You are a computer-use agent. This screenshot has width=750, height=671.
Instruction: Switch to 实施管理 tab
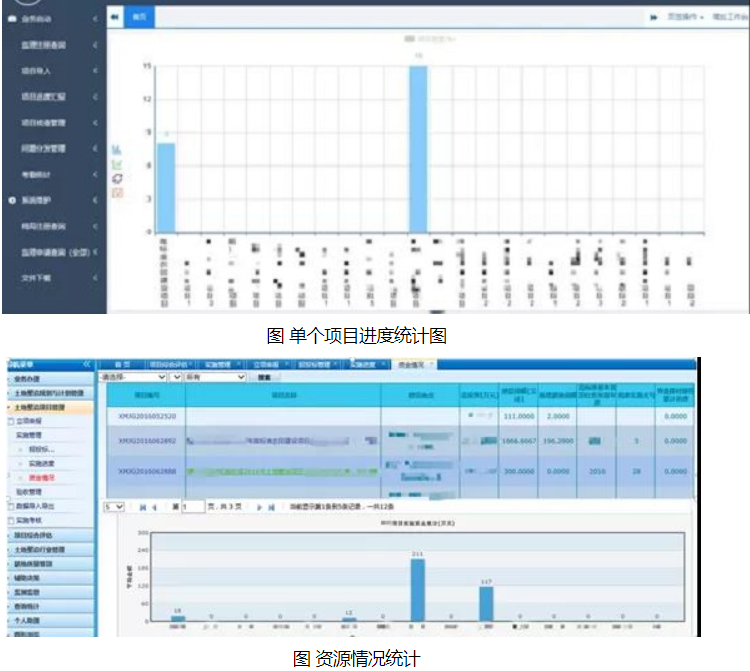[x=218, y=364]
